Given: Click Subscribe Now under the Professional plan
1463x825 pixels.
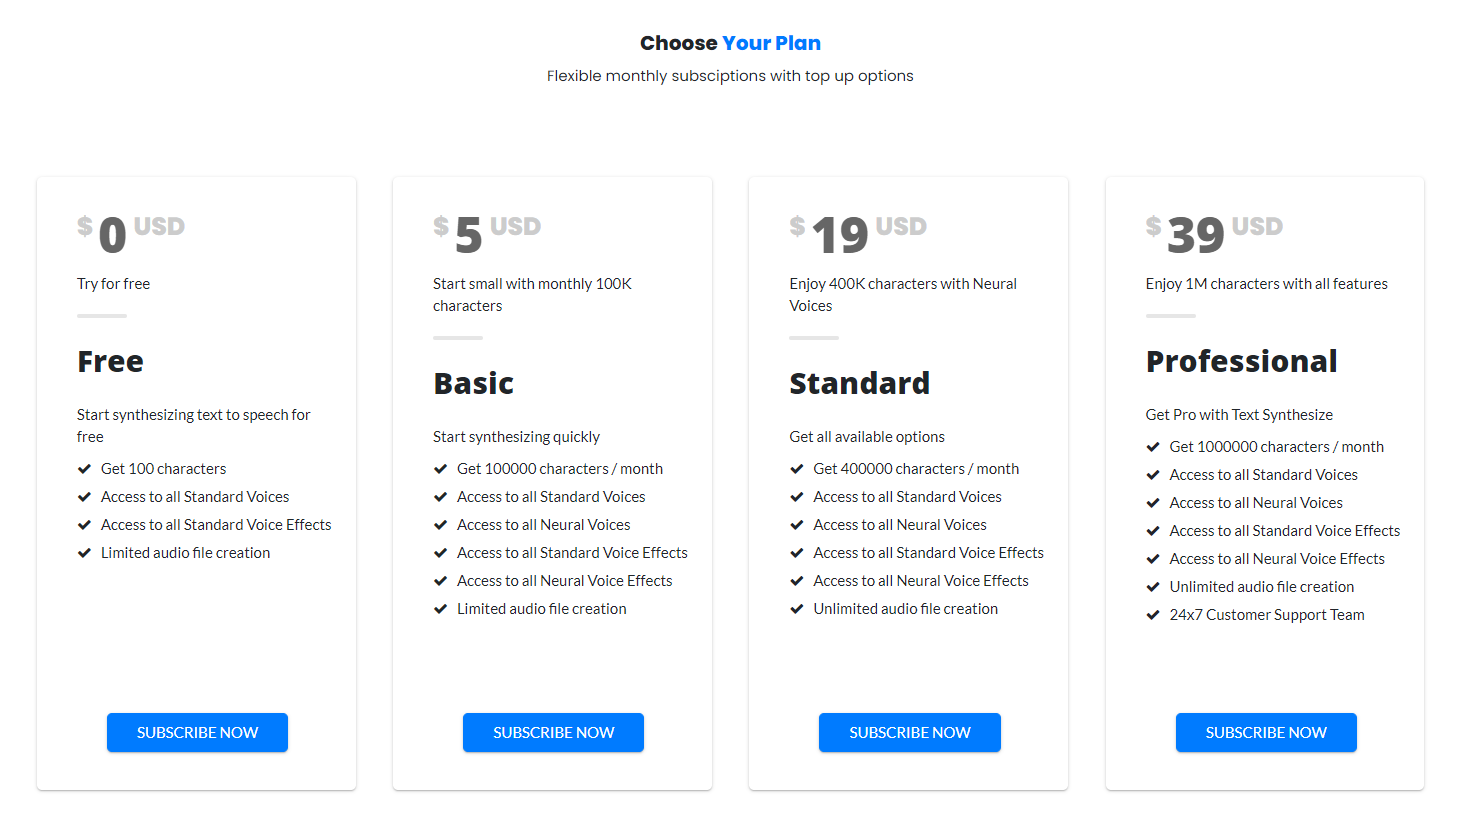Looking at the screenshot, I should tap(1265, 732).
